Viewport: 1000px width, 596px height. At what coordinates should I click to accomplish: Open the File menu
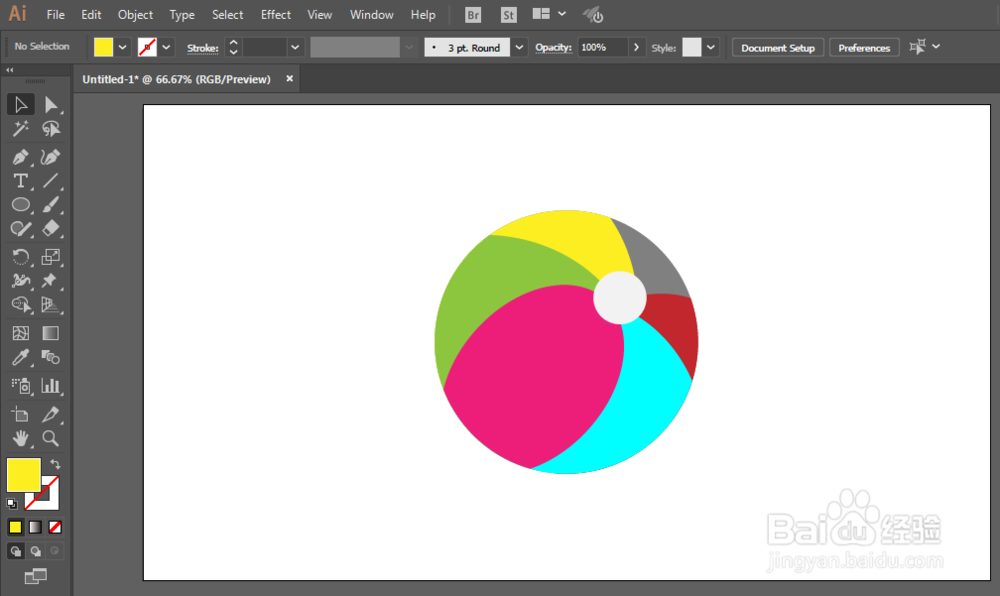[x=55, y=15]
